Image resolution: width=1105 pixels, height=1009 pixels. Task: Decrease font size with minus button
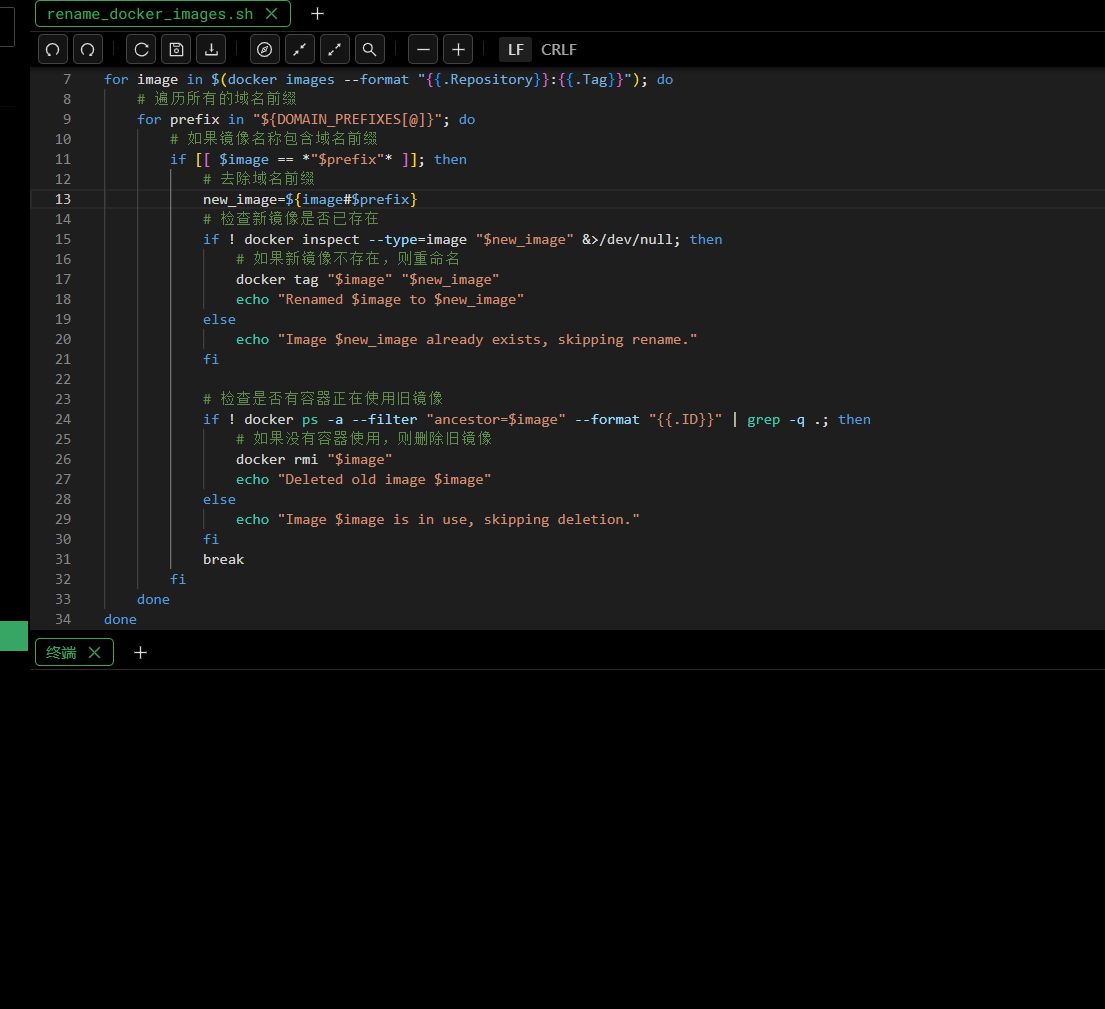423,49
